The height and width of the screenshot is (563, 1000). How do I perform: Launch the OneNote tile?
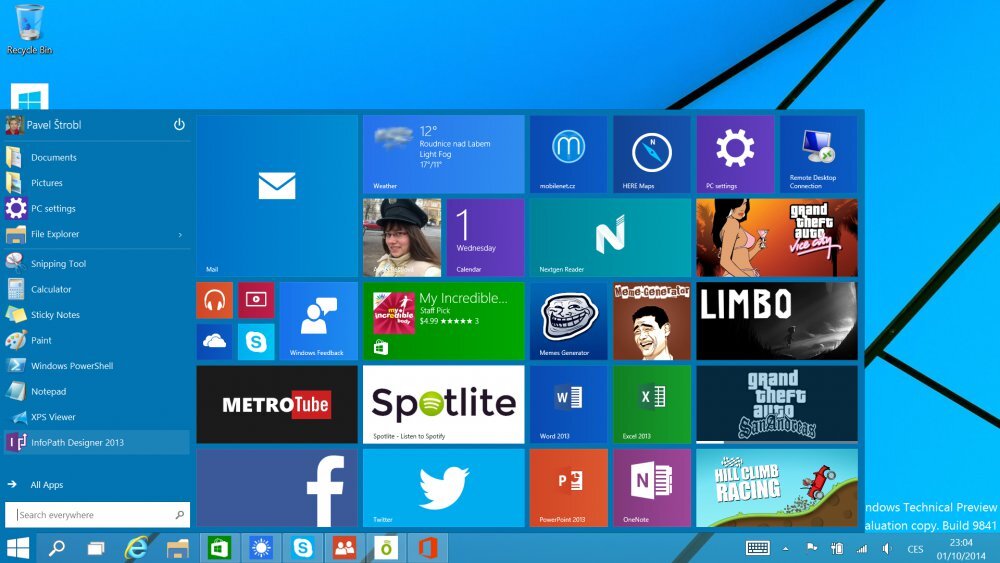coord(652,488)
